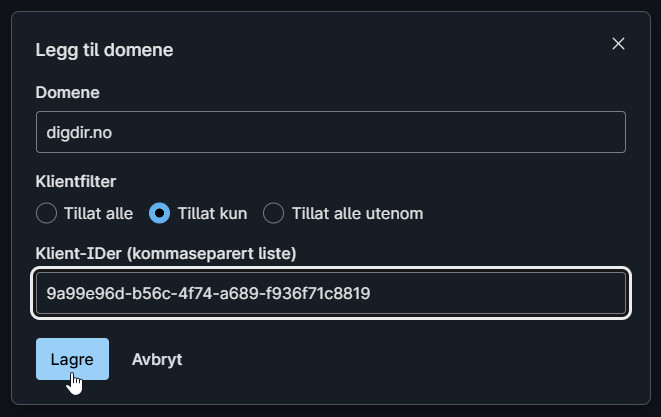This screenshot has width=661, height=417.
Task: Cancel with the Avbryt button
Action: click(x=157, y=359)
